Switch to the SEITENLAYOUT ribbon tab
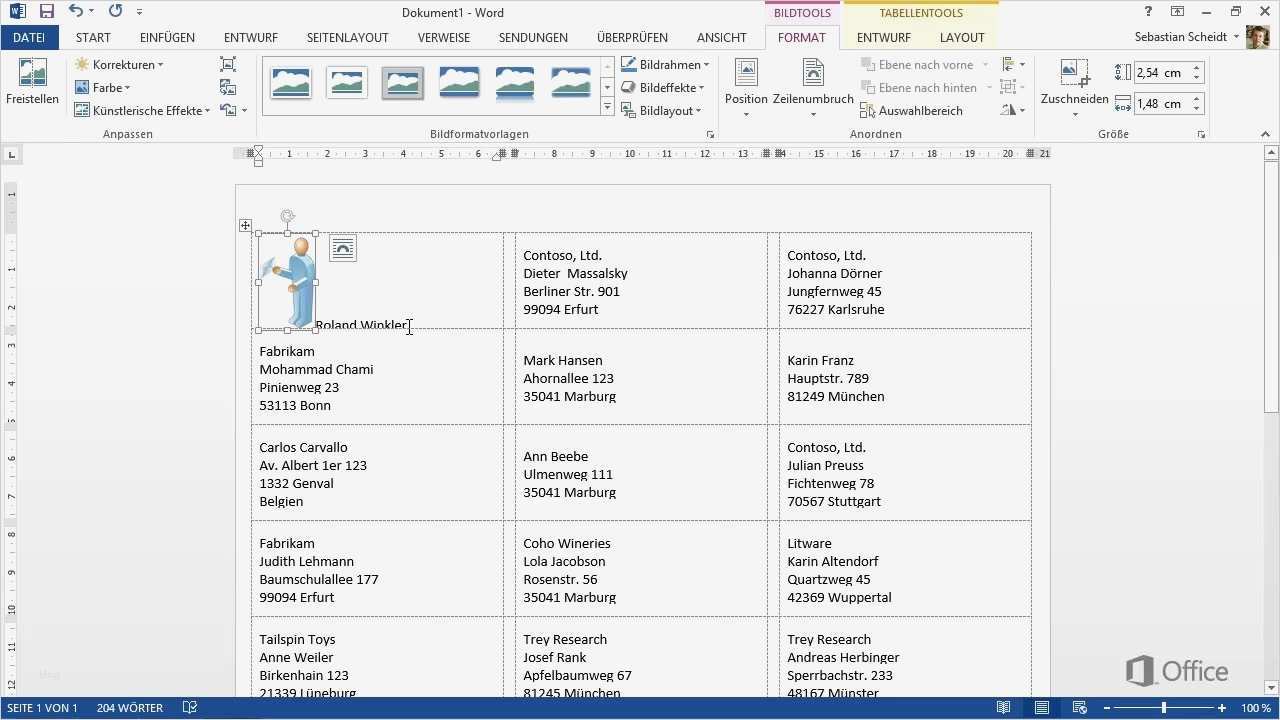 pos(347,37)
